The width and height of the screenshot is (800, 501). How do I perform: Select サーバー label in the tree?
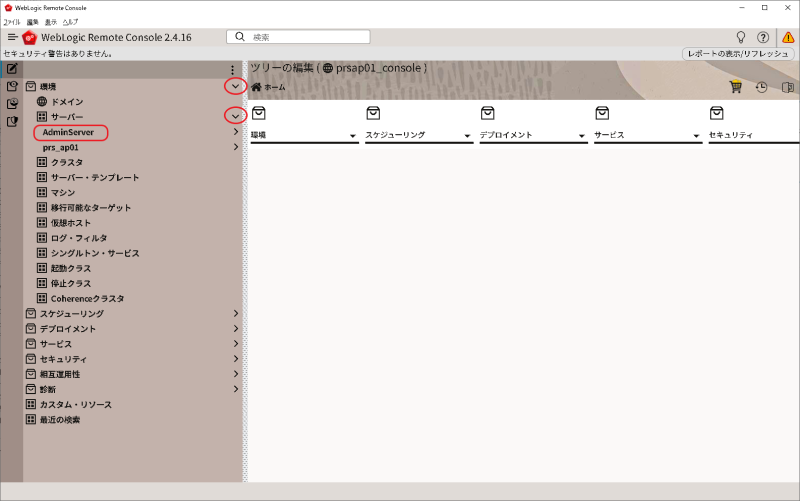[x=67, y=117]
